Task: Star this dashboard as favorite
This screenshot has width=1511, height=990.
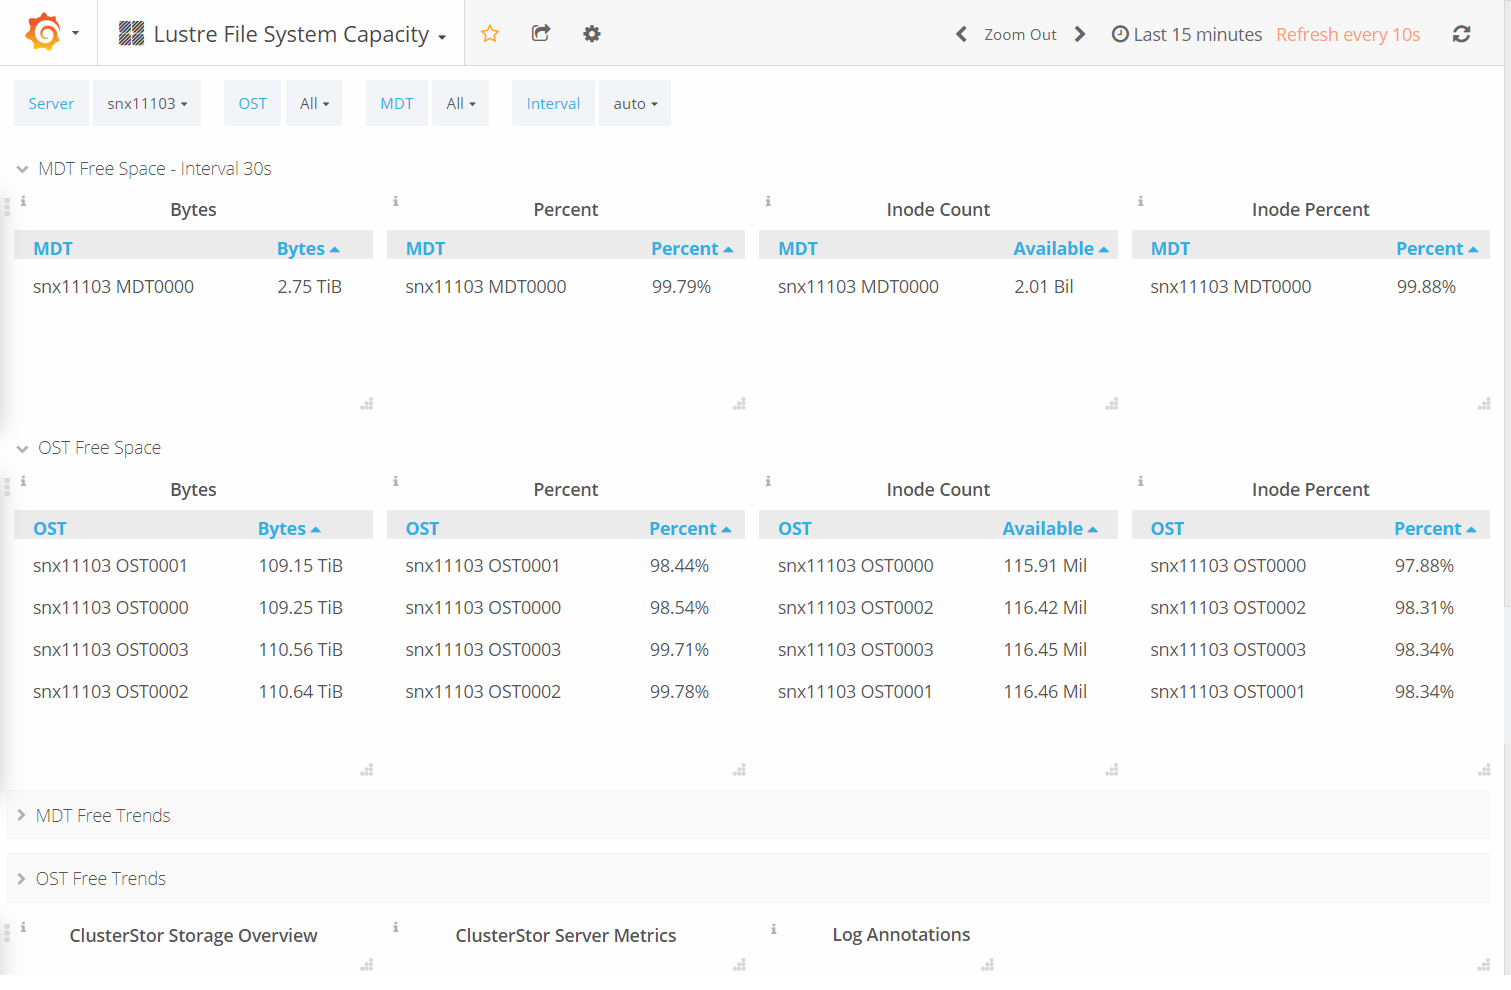Action: click(490, 33)
